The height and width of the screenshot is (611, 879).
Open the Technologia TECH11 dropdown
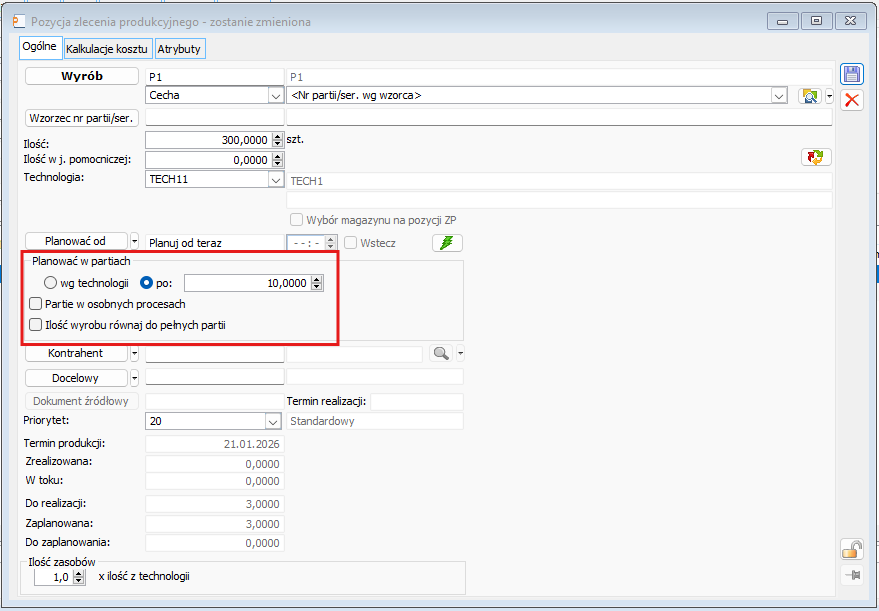(275, 180)
